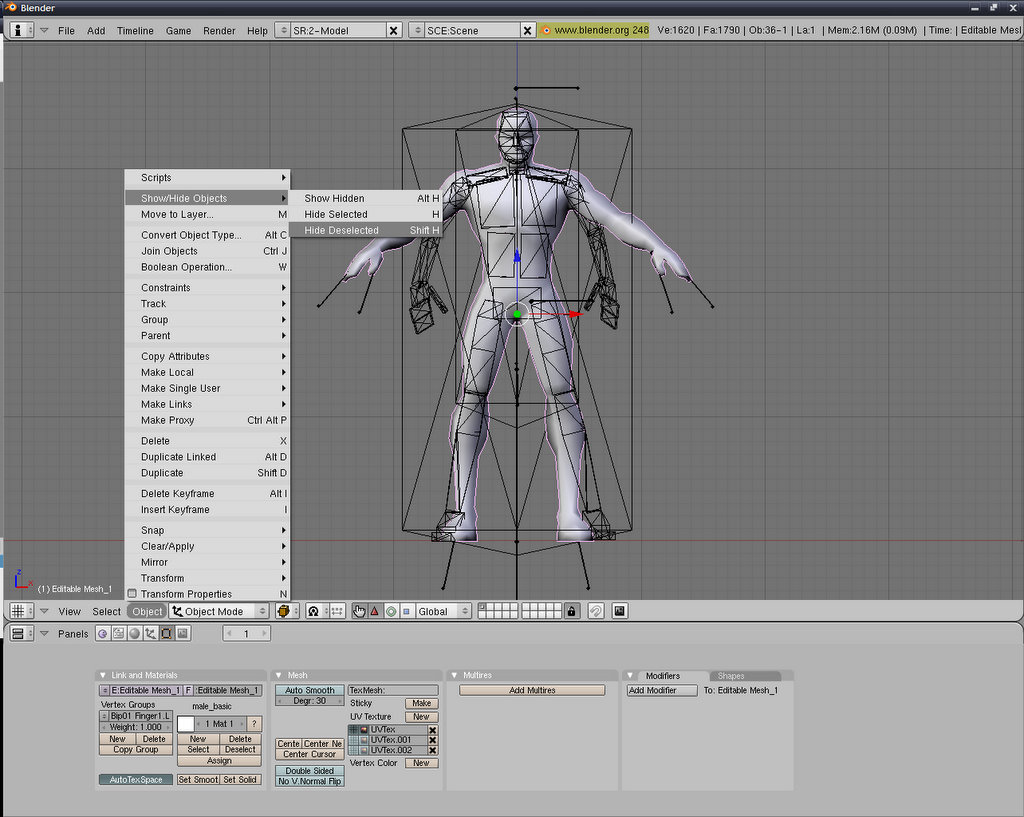Screen dimensions: 1024x817
Task: Collapse the Link and Materials panel
Action: coord(103,676)
